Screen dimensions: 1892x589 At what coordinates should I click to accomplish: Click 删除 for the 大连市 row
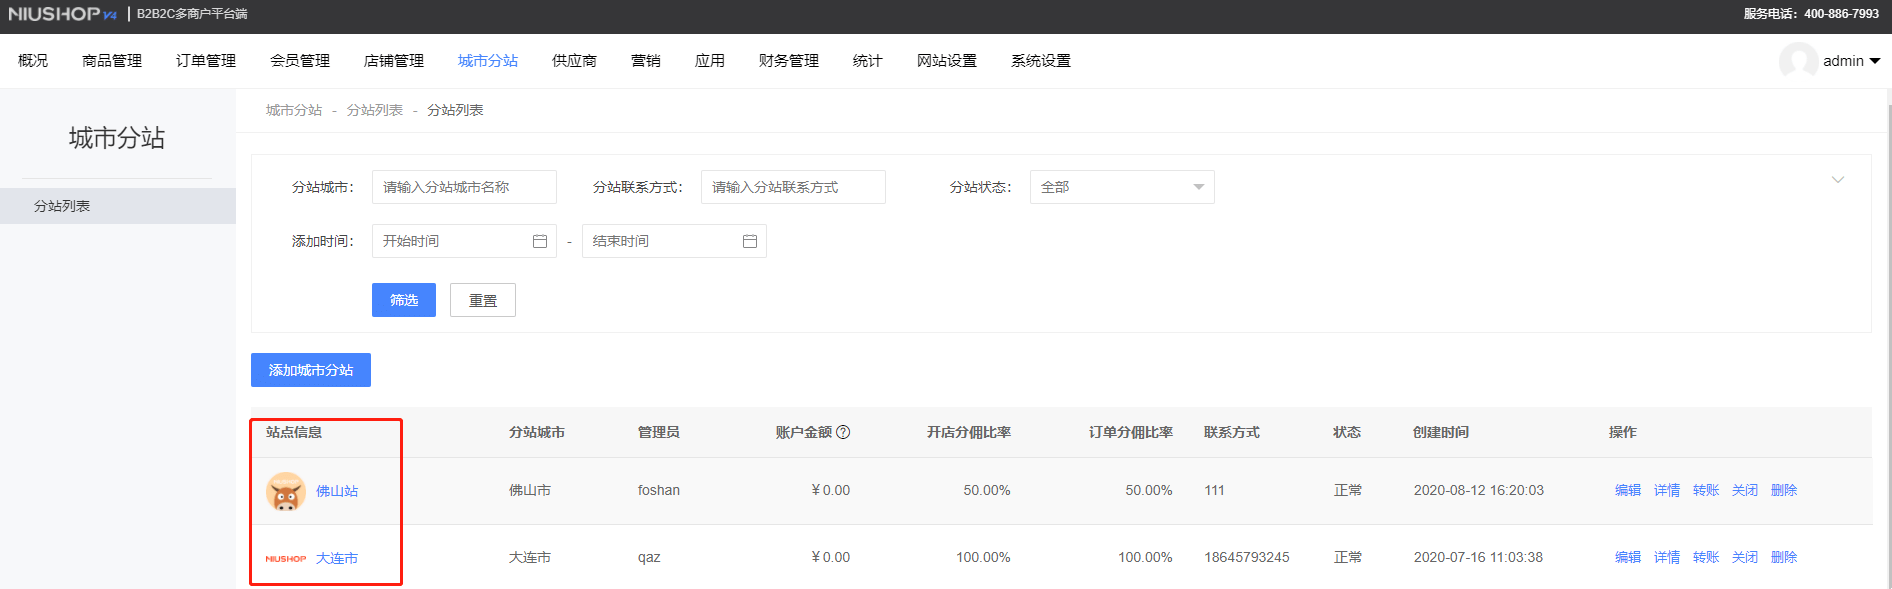1784,557
